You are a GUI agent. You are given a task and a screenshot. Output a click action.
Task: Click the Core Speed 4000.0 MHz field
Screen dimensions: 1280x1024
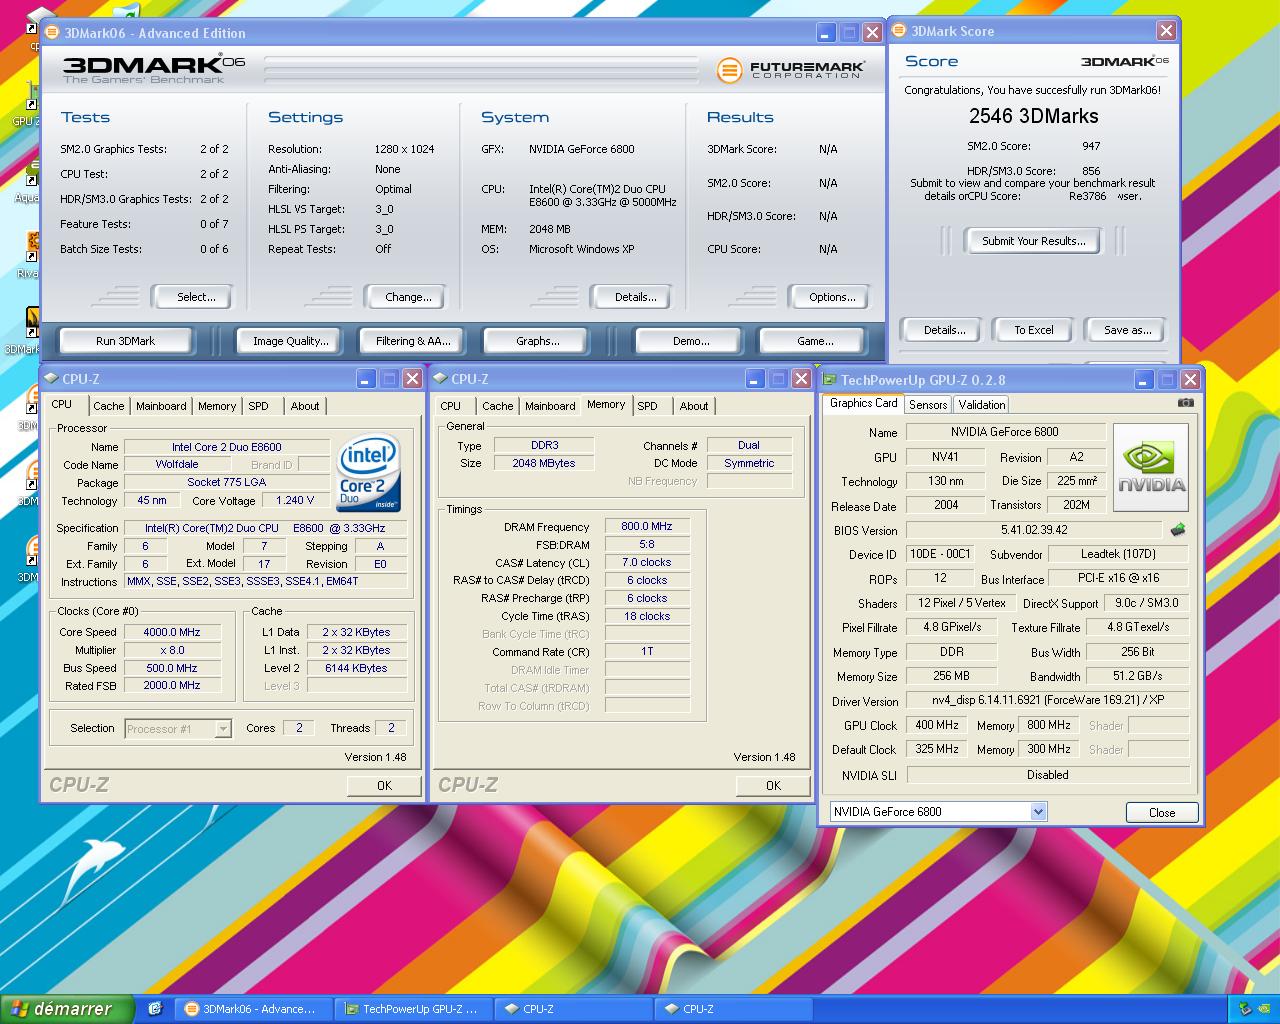pyautogui.click(x=172, y=632)
